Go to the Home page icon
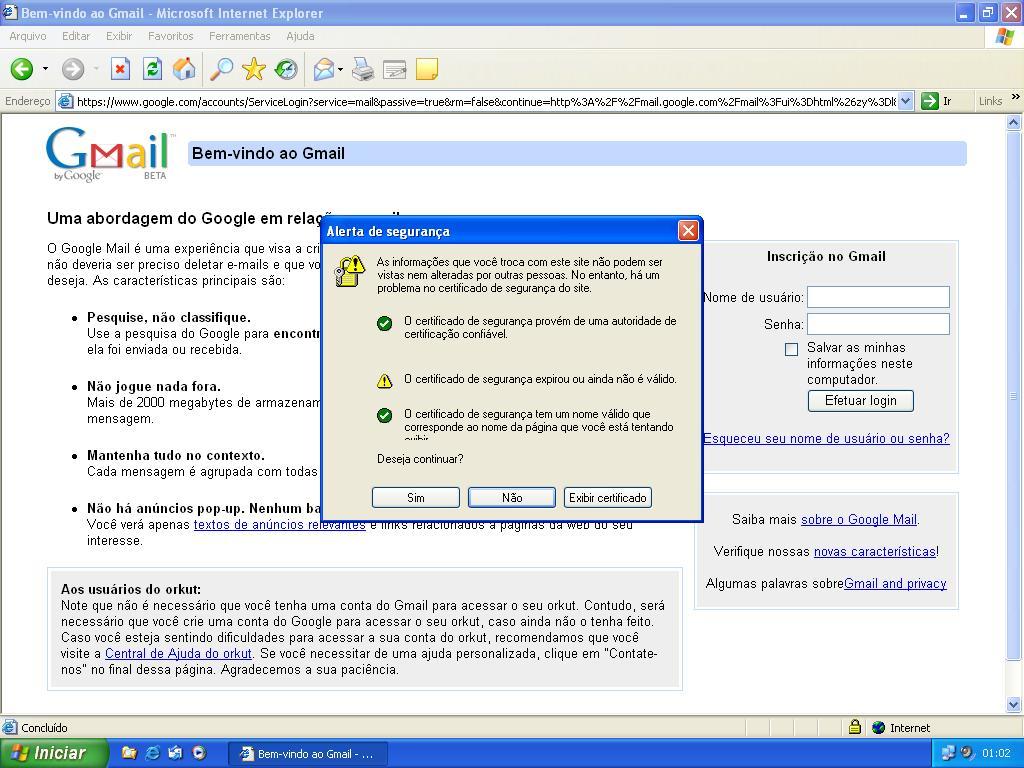The image size is (1024, 768). coord(184,69)
